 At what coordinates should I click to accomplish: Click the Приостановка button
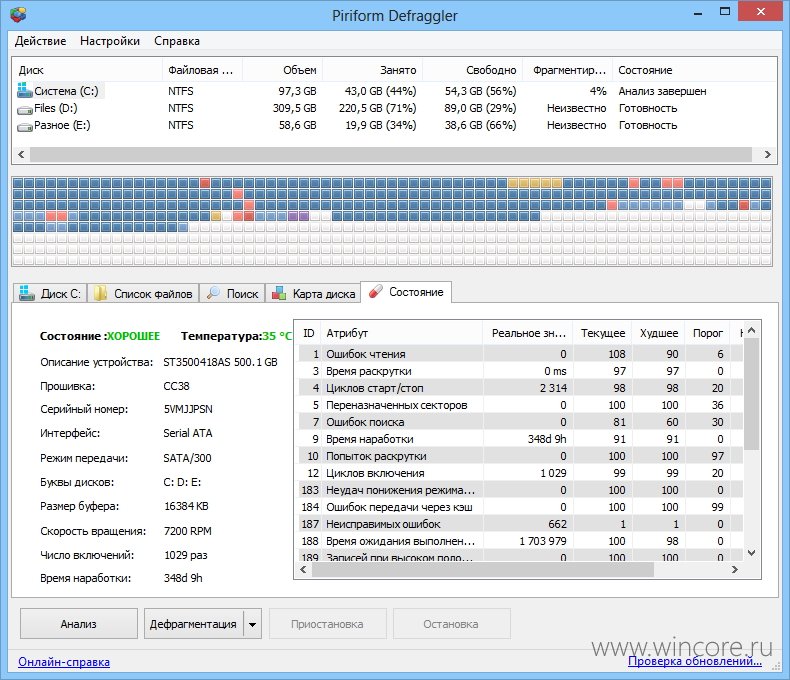(x=327, y=624)
